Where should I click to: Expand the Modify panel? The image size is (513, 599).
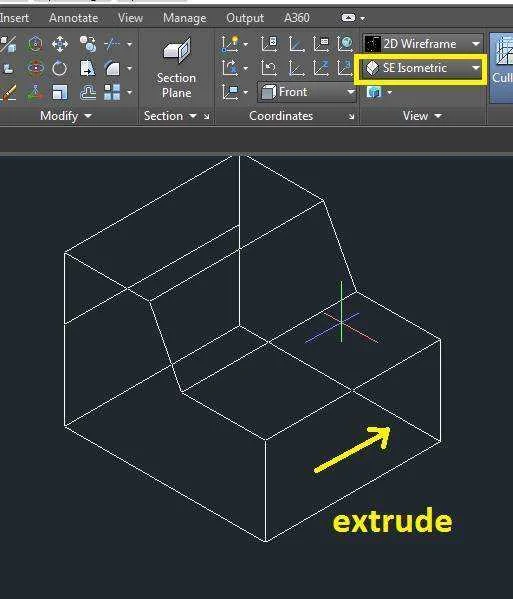tap(66, 116)
